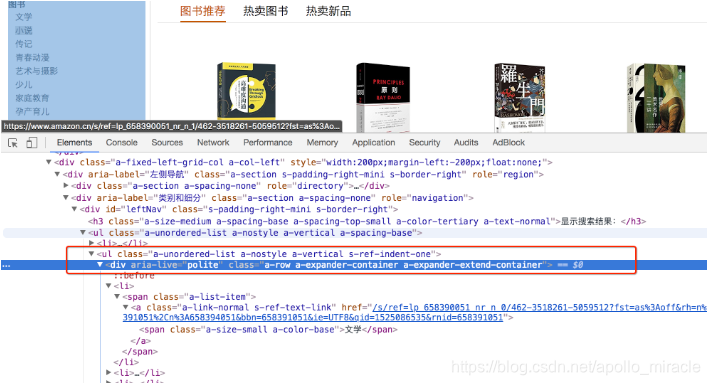Select the closing </a> tag line
This screenshot has width=710, height=385.
[140, 341]
